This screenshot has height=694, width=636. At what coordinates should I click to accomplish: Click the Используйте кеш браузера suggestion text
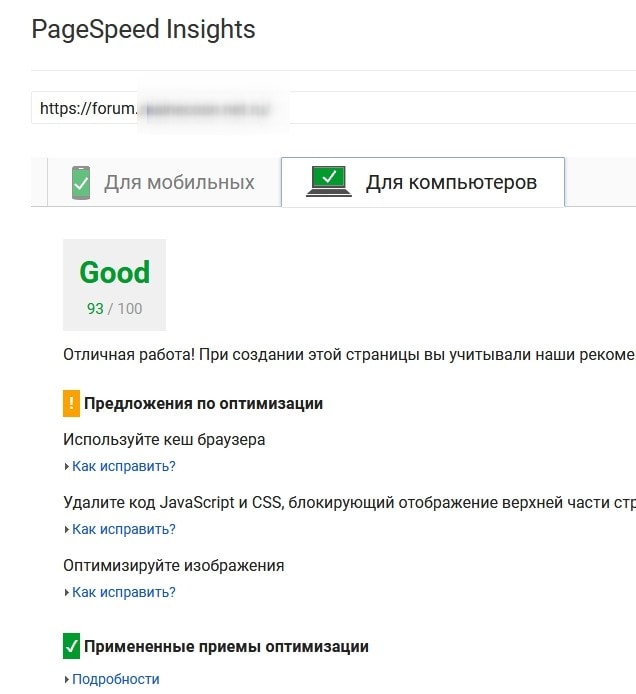tap(164, 440)
